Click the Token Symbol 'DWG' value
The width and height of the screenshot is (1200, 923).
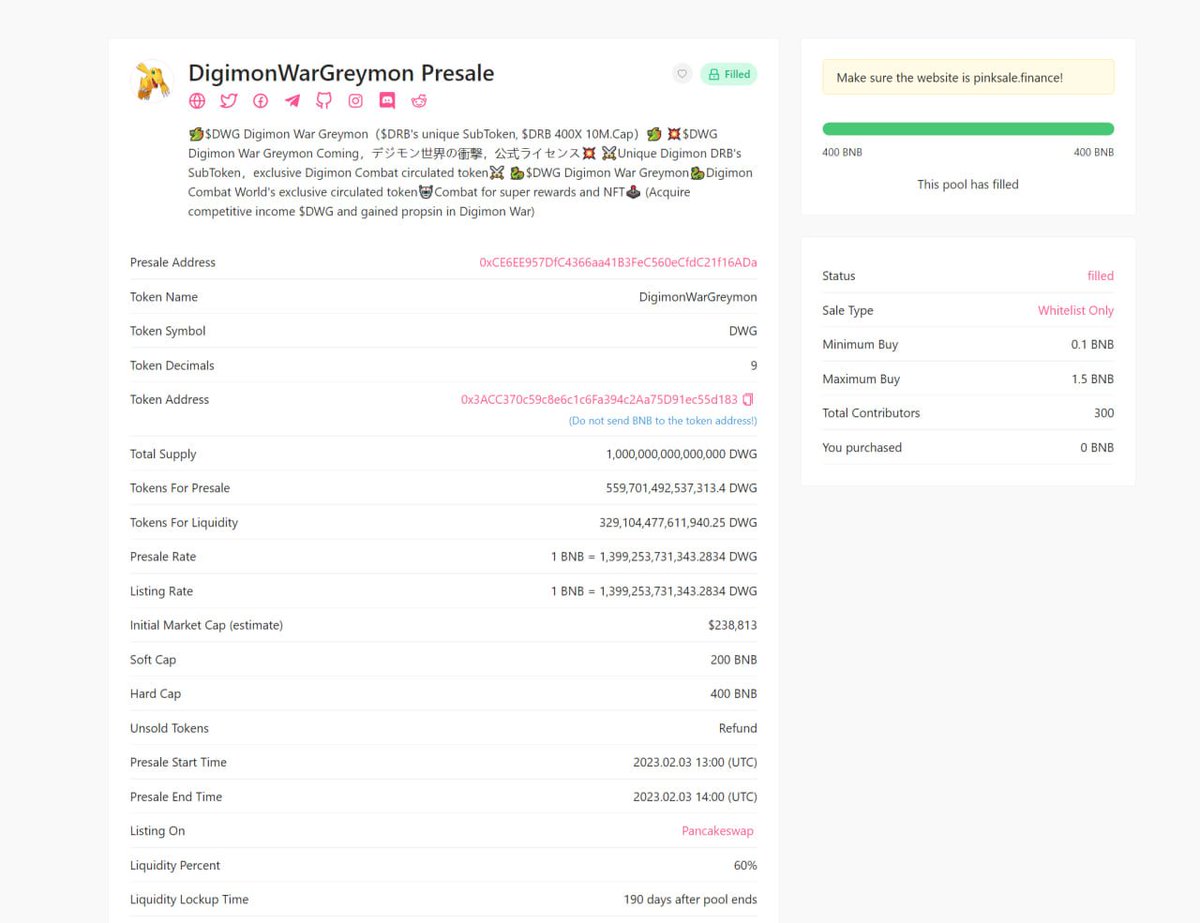pyautogui.click(x=743, y=331)
